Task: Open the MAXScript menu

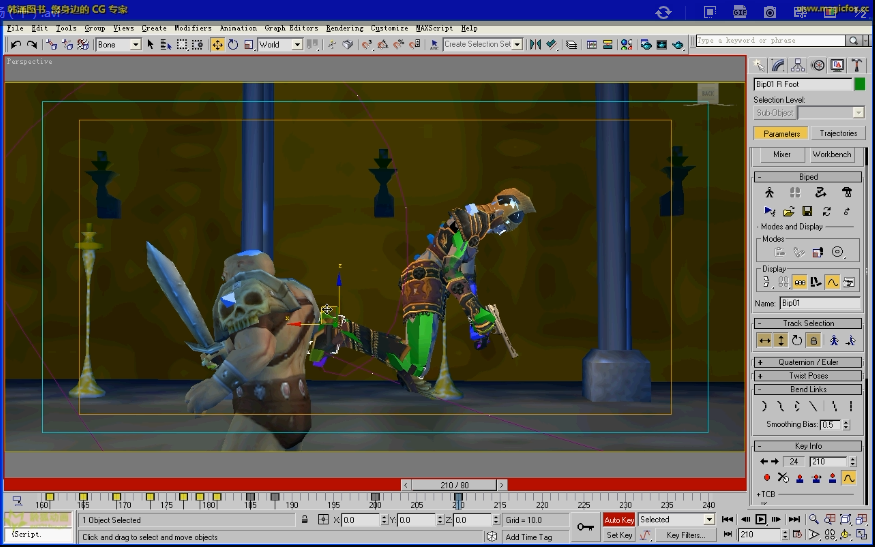Action: click(x=434, y=28)
